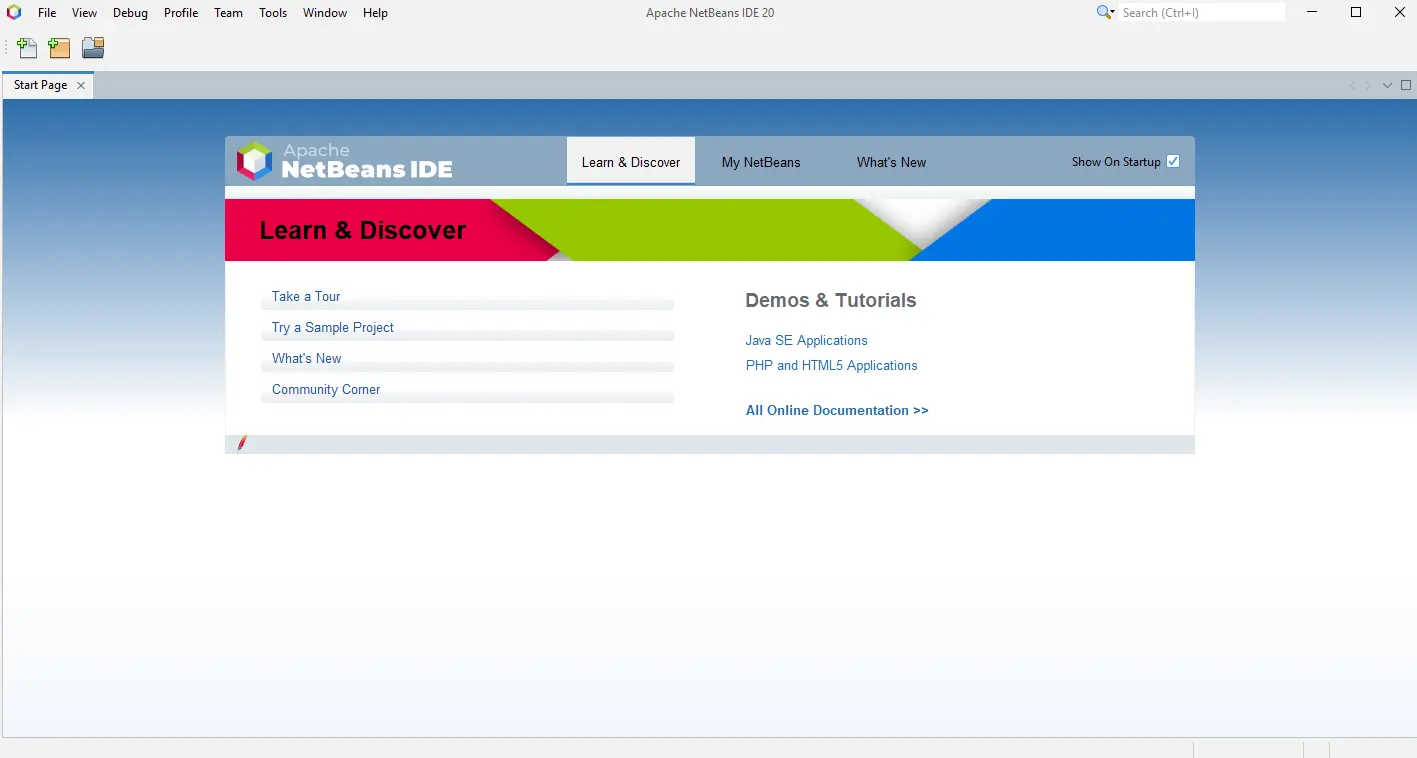Click the Open Project toolbar icon
The image size is (1417, 758).
[x=93, y=48]
